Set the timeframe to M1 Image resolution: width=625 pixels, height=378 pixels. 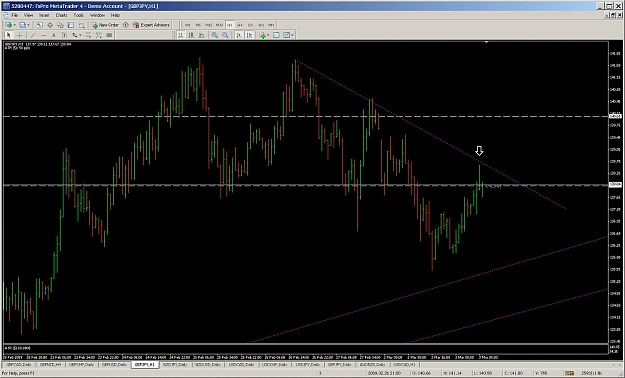point(187,25)
